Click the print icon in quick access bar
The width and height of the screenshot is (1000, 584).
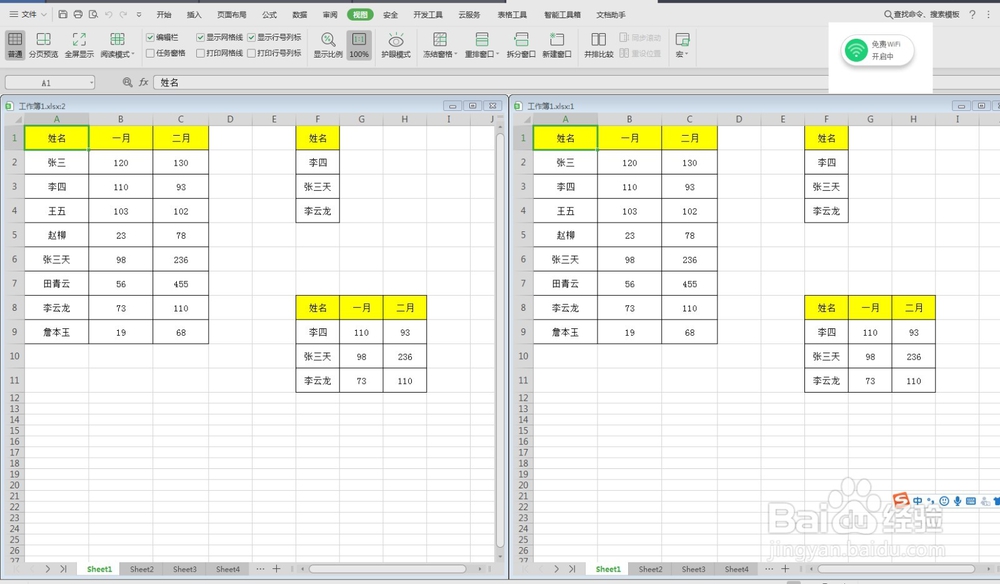click(x=78, y=14)
